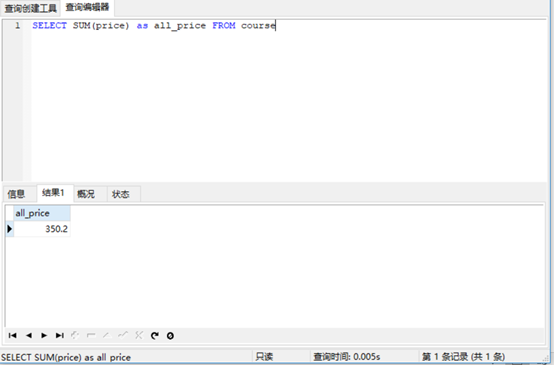Click the all_price column header

42,213
